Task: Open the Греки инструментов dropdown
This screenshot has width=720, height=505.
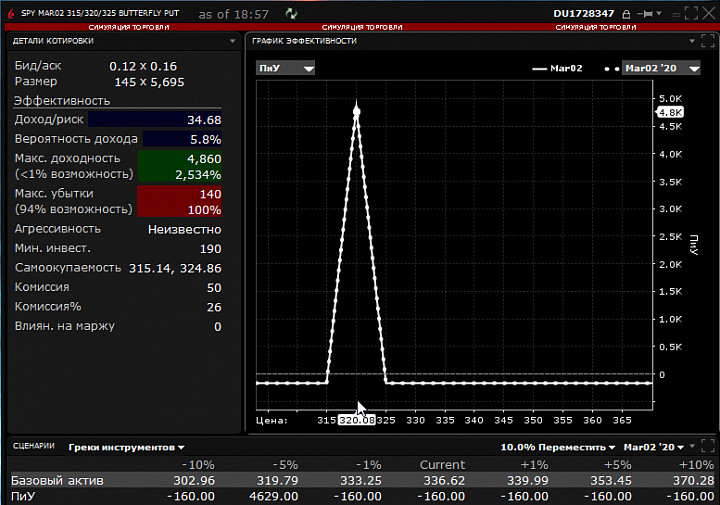Action: [126, 447]
